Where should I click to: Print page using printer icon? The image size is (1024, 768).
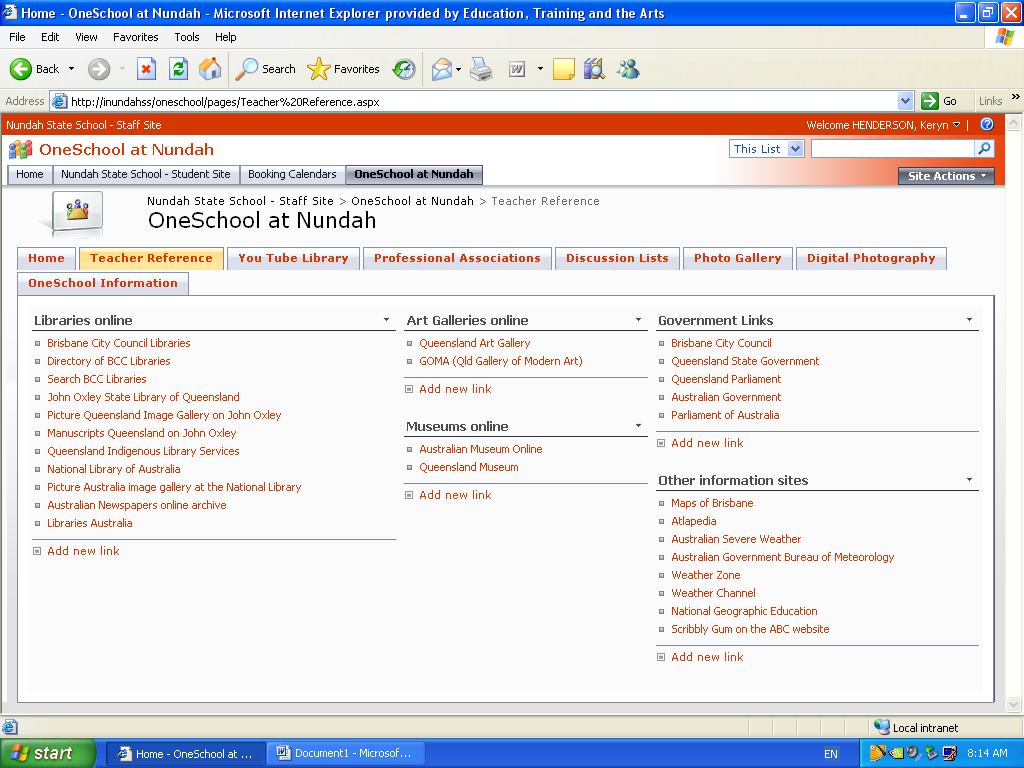[x=482, y=69]
